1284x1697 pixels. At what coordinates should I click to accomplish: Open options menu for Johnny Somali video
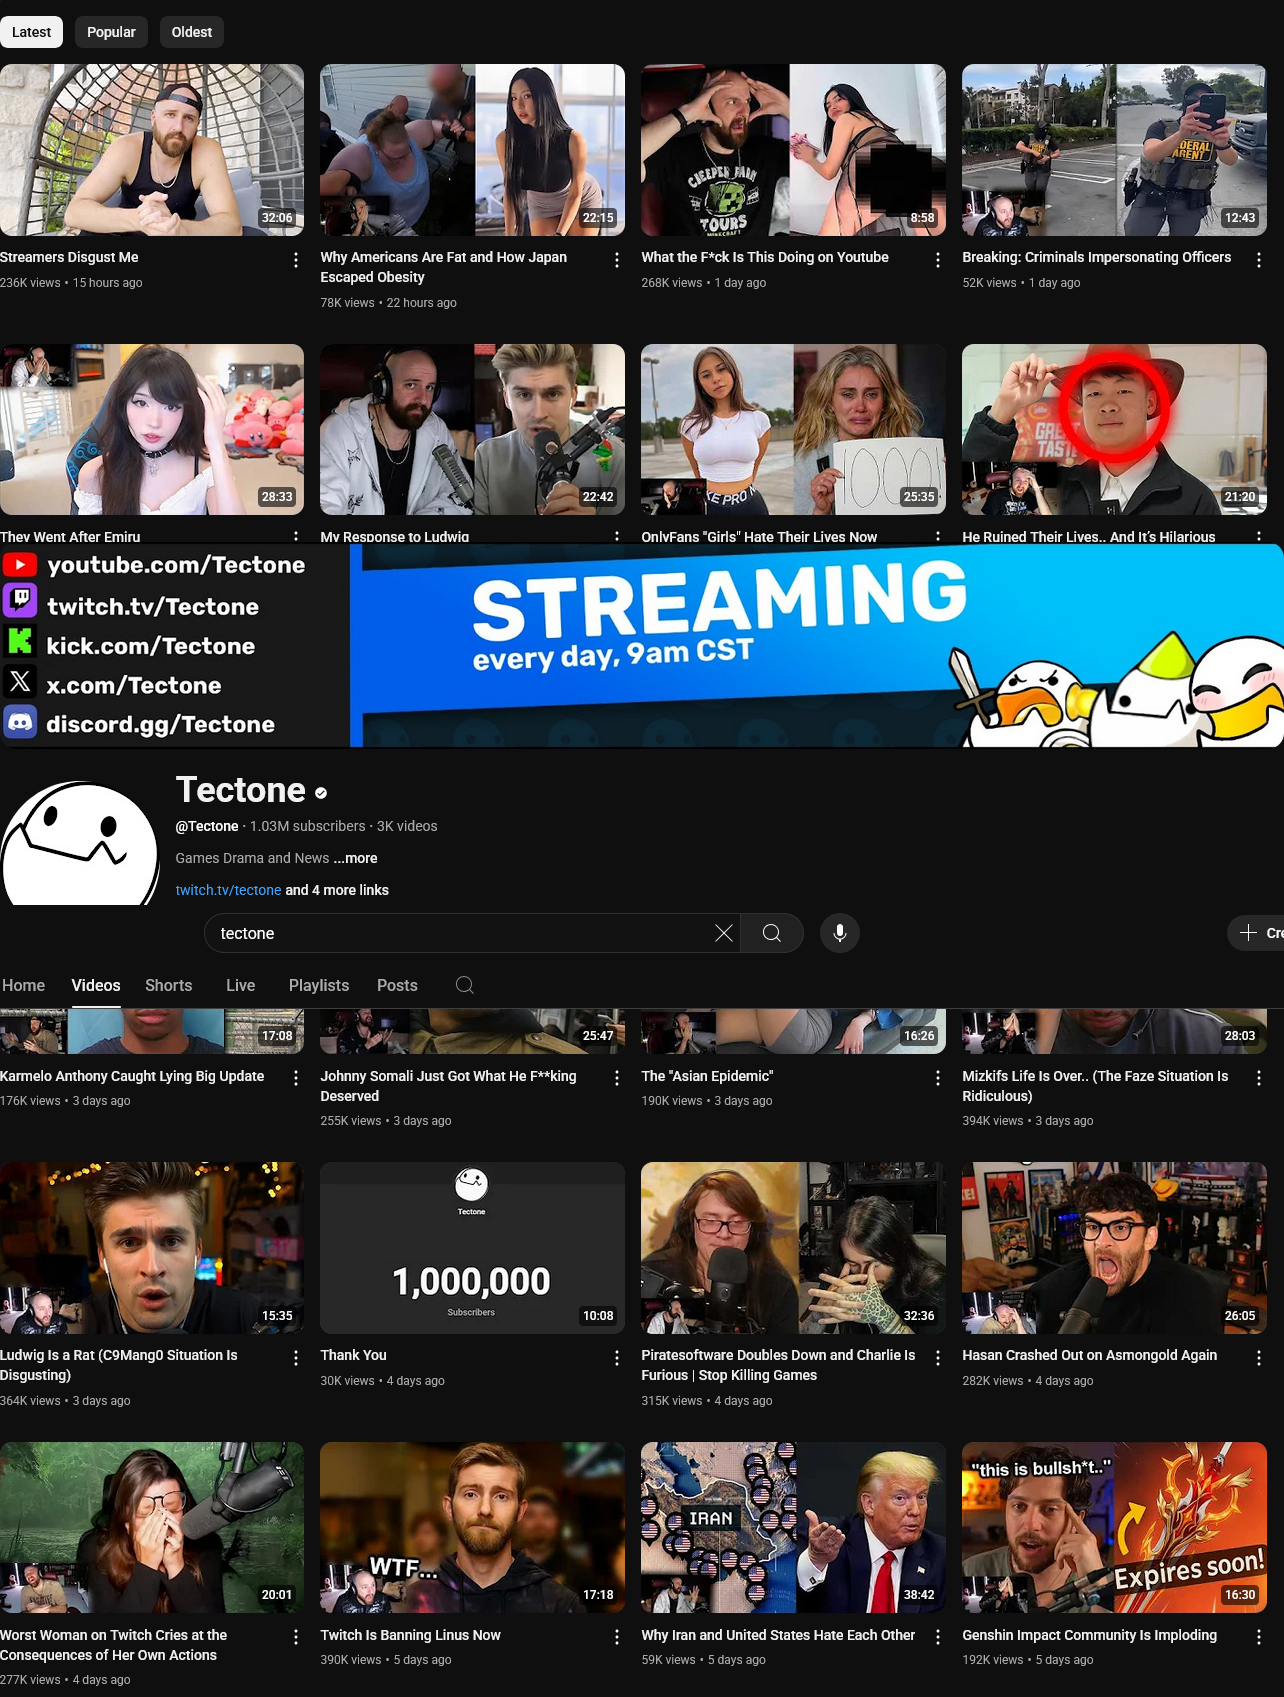click(x=617, y=1078)
